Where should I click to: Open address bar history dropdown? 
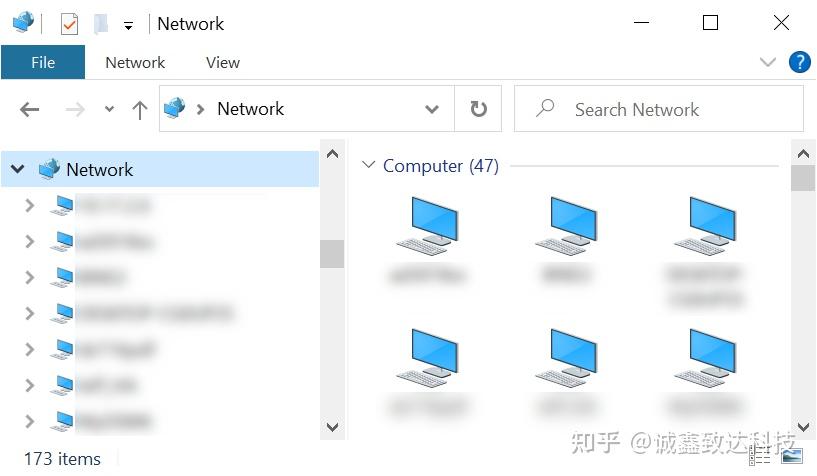click(431, 109)
